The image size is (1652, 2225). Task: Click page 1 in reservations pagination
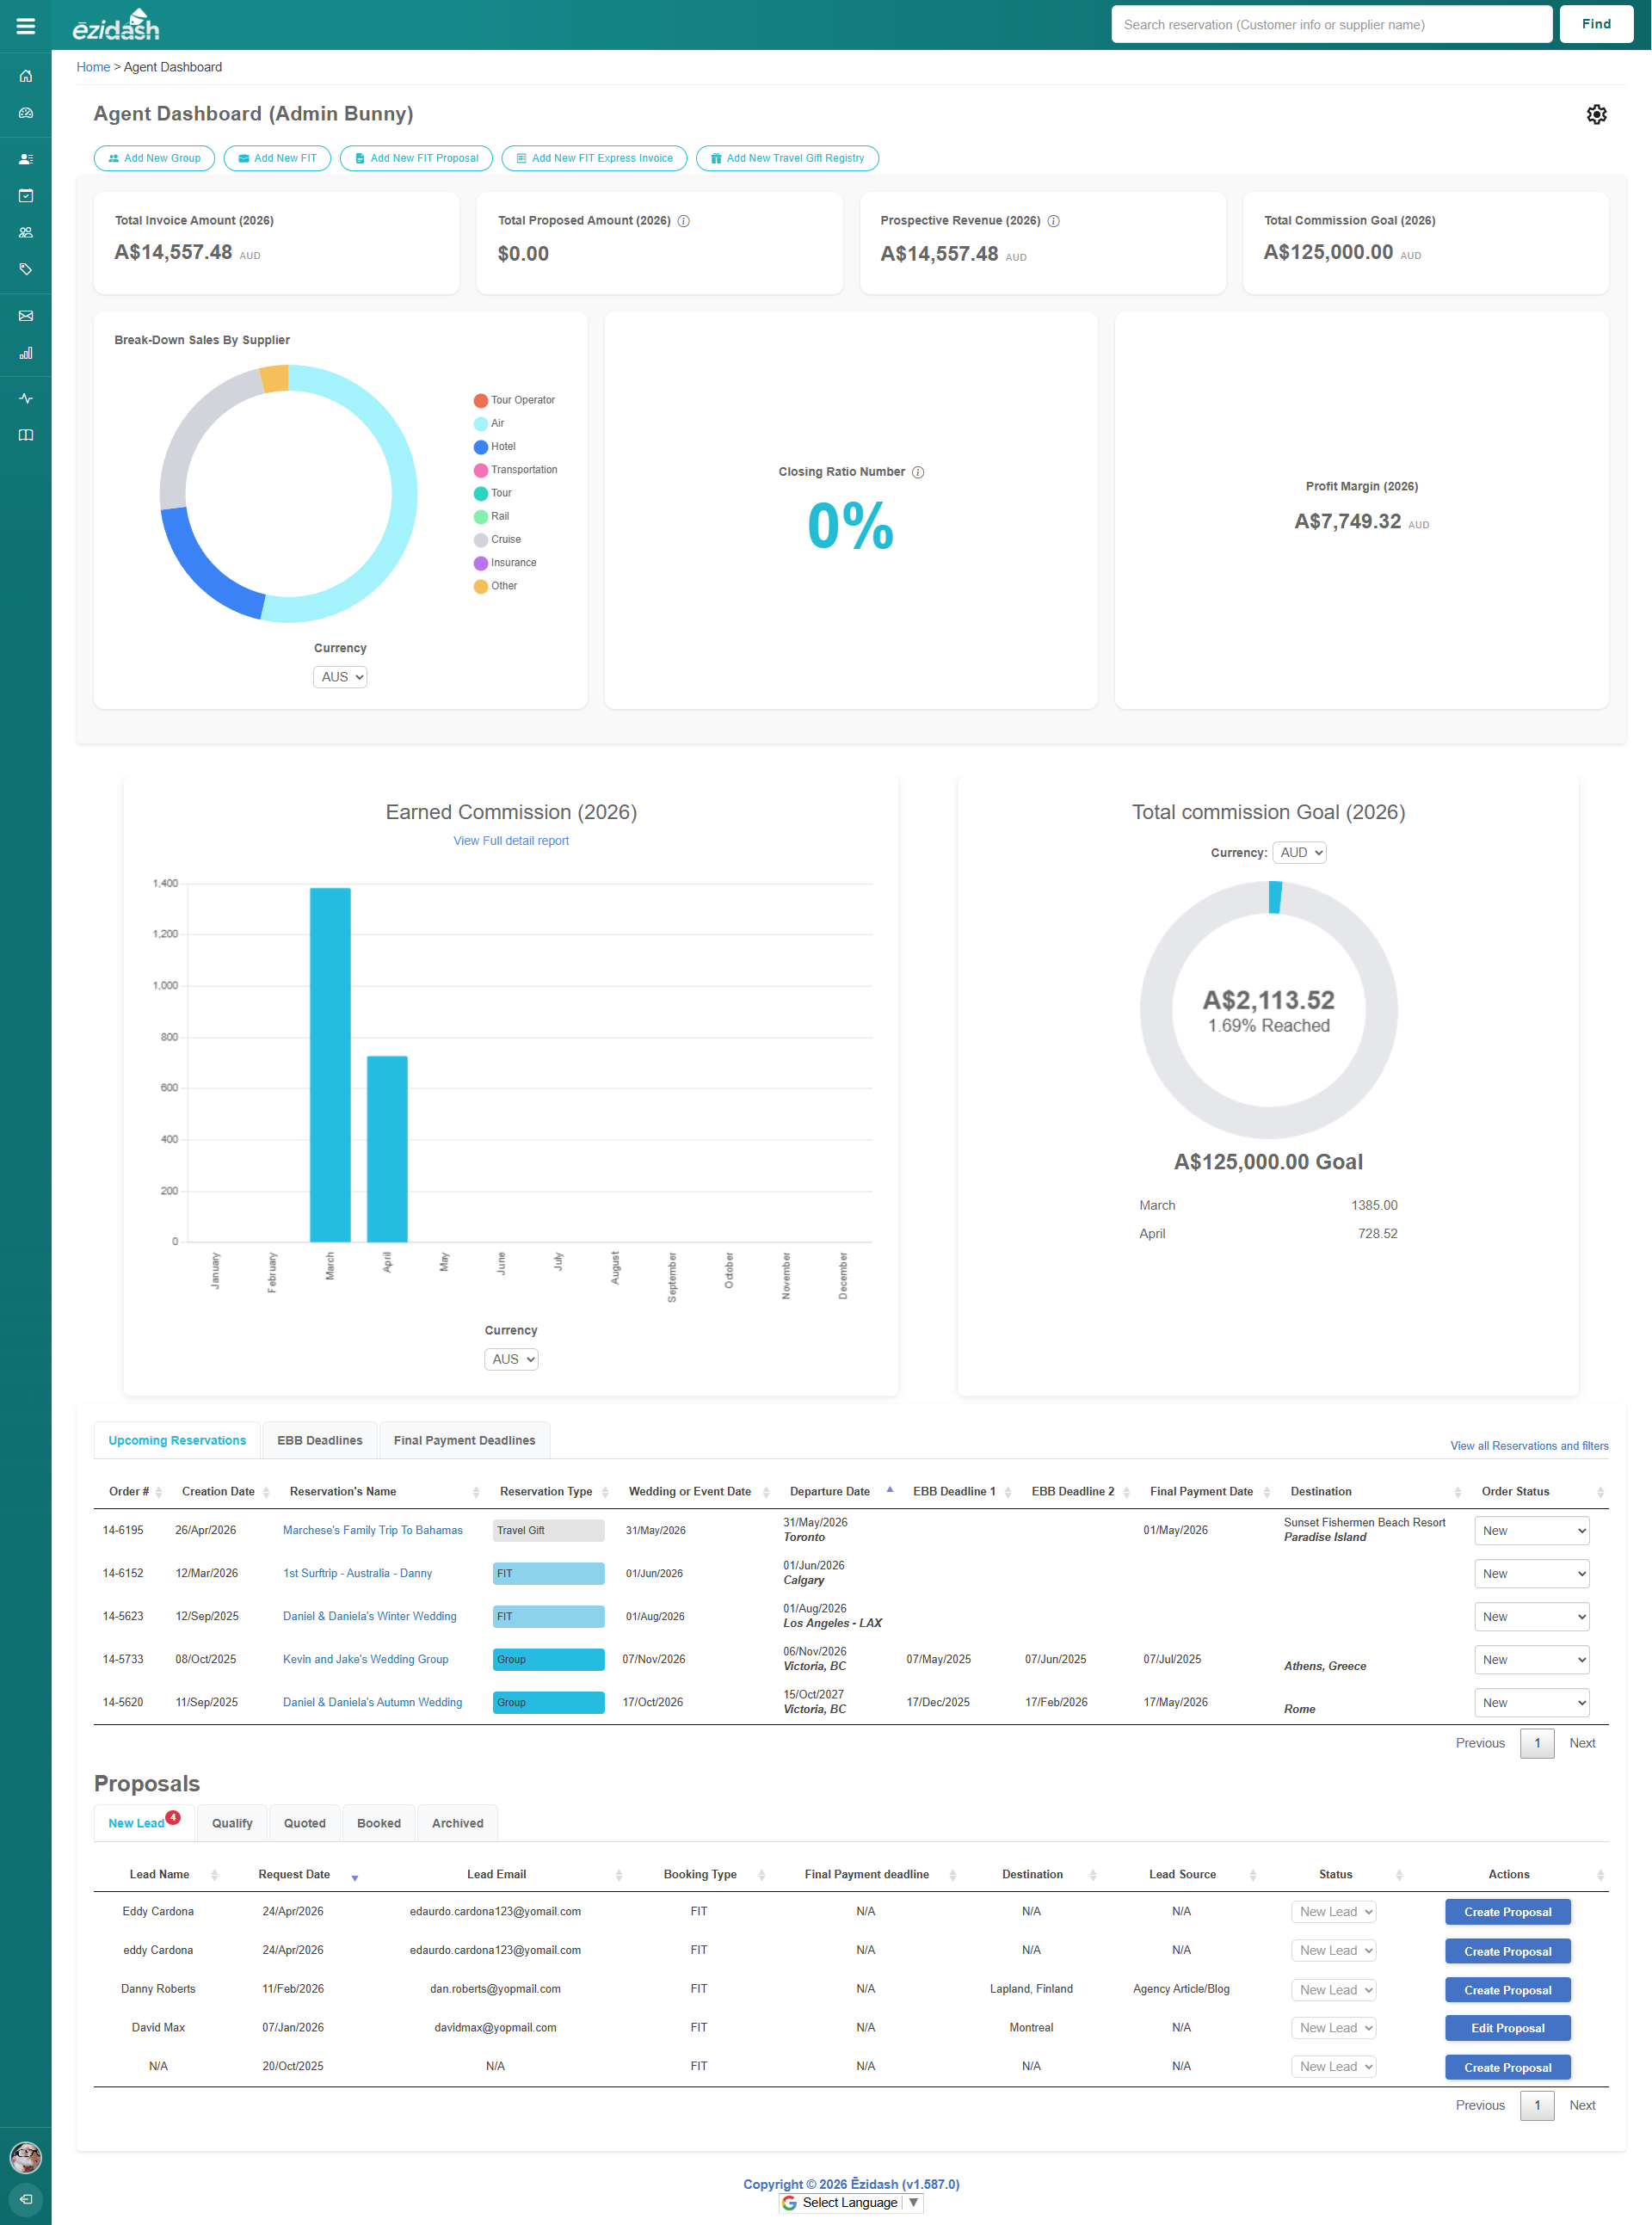1537,1743
